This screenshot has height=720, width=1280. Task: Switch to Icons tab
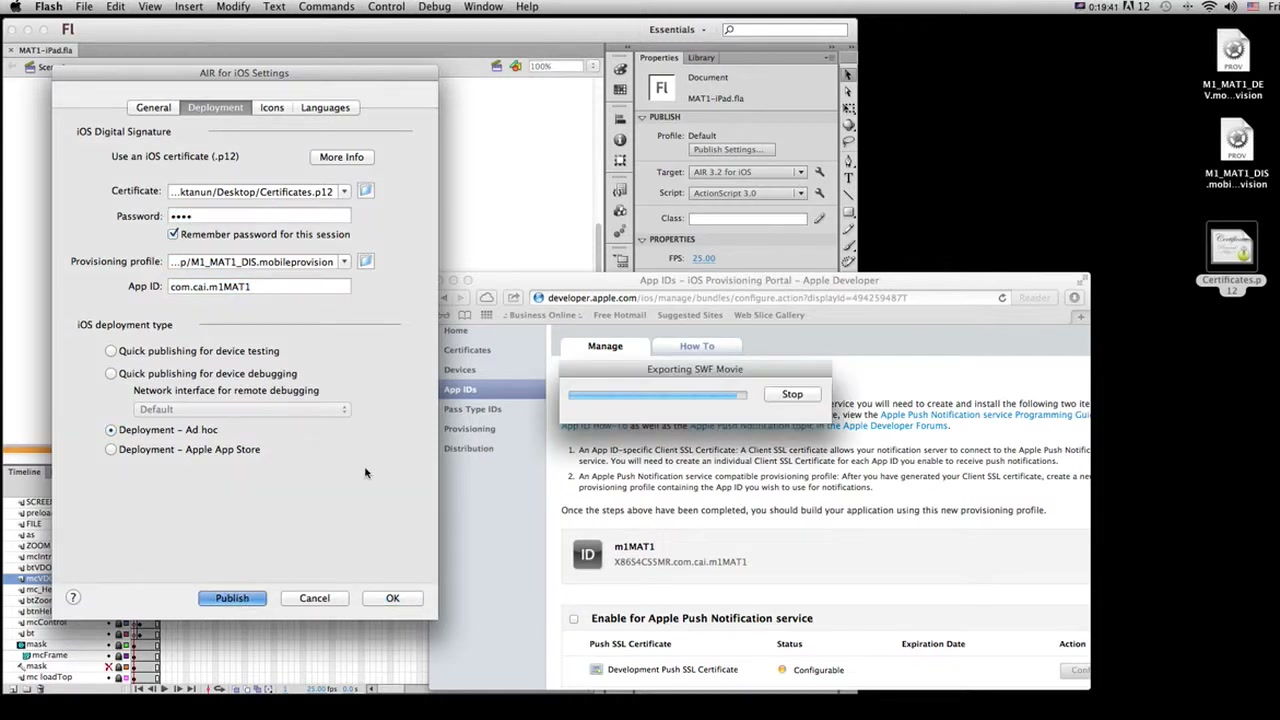(x=272, y=108)
